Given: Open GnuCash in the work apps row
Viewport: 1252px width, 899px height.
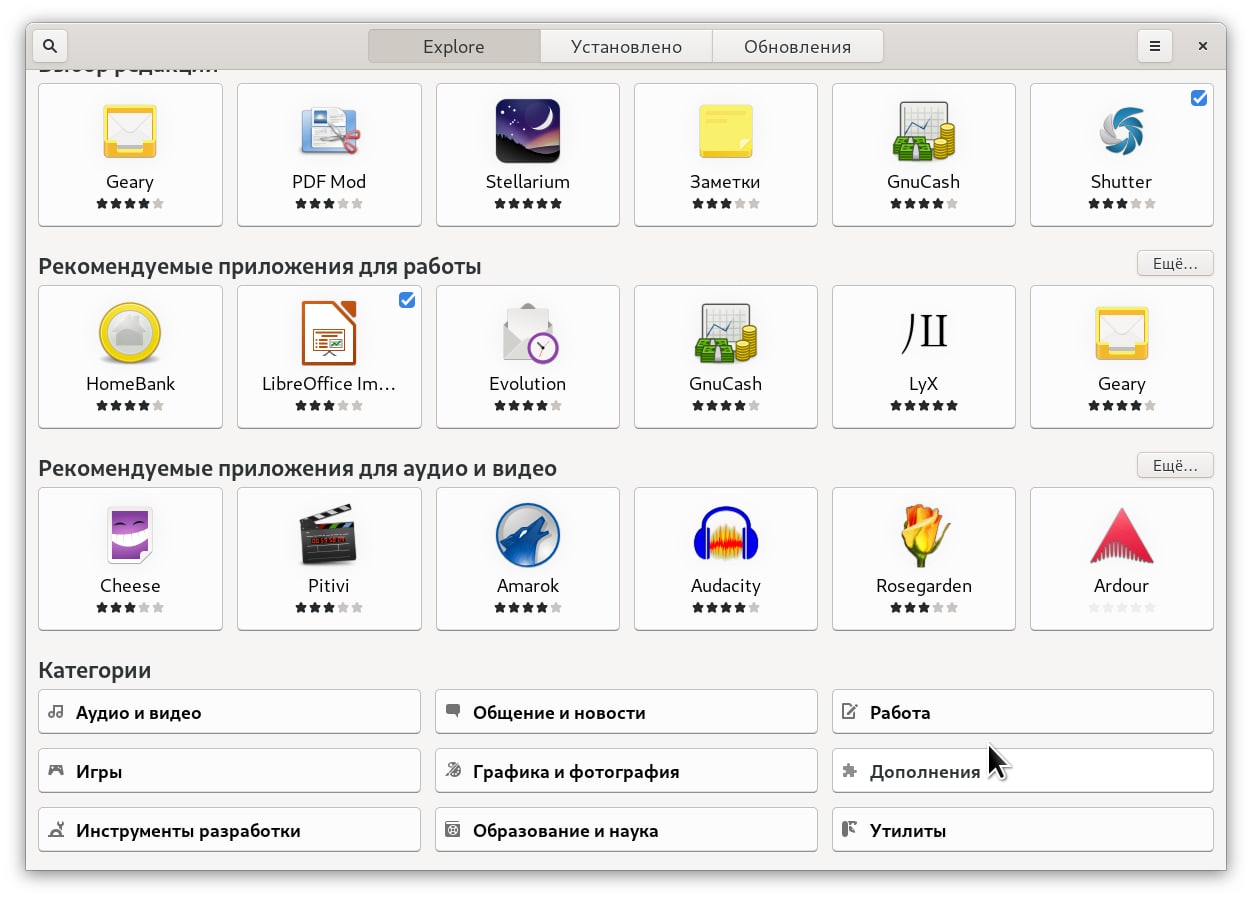Looking at the screenshot, I should 726,356.
